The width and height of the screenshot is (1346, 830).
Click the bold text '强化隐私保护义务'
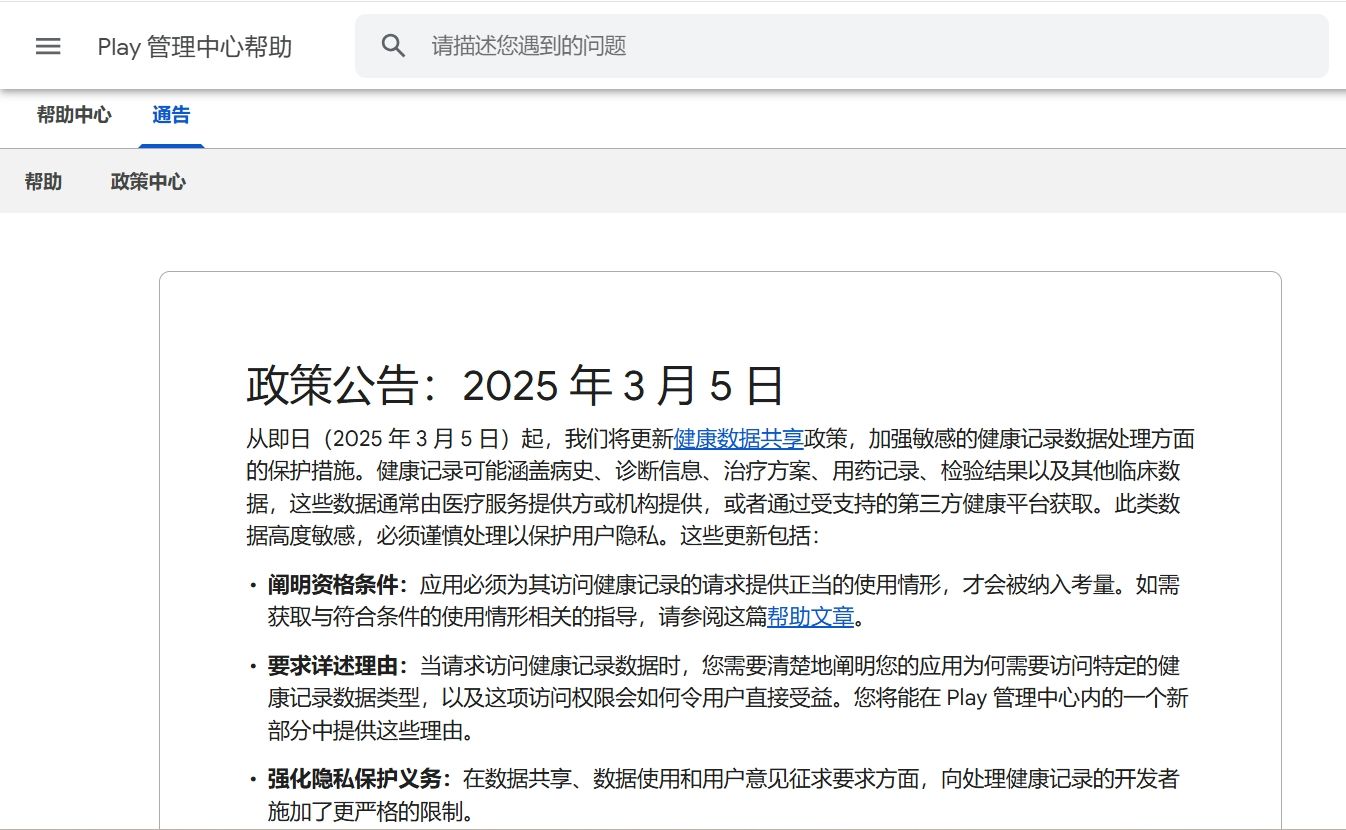354,779
